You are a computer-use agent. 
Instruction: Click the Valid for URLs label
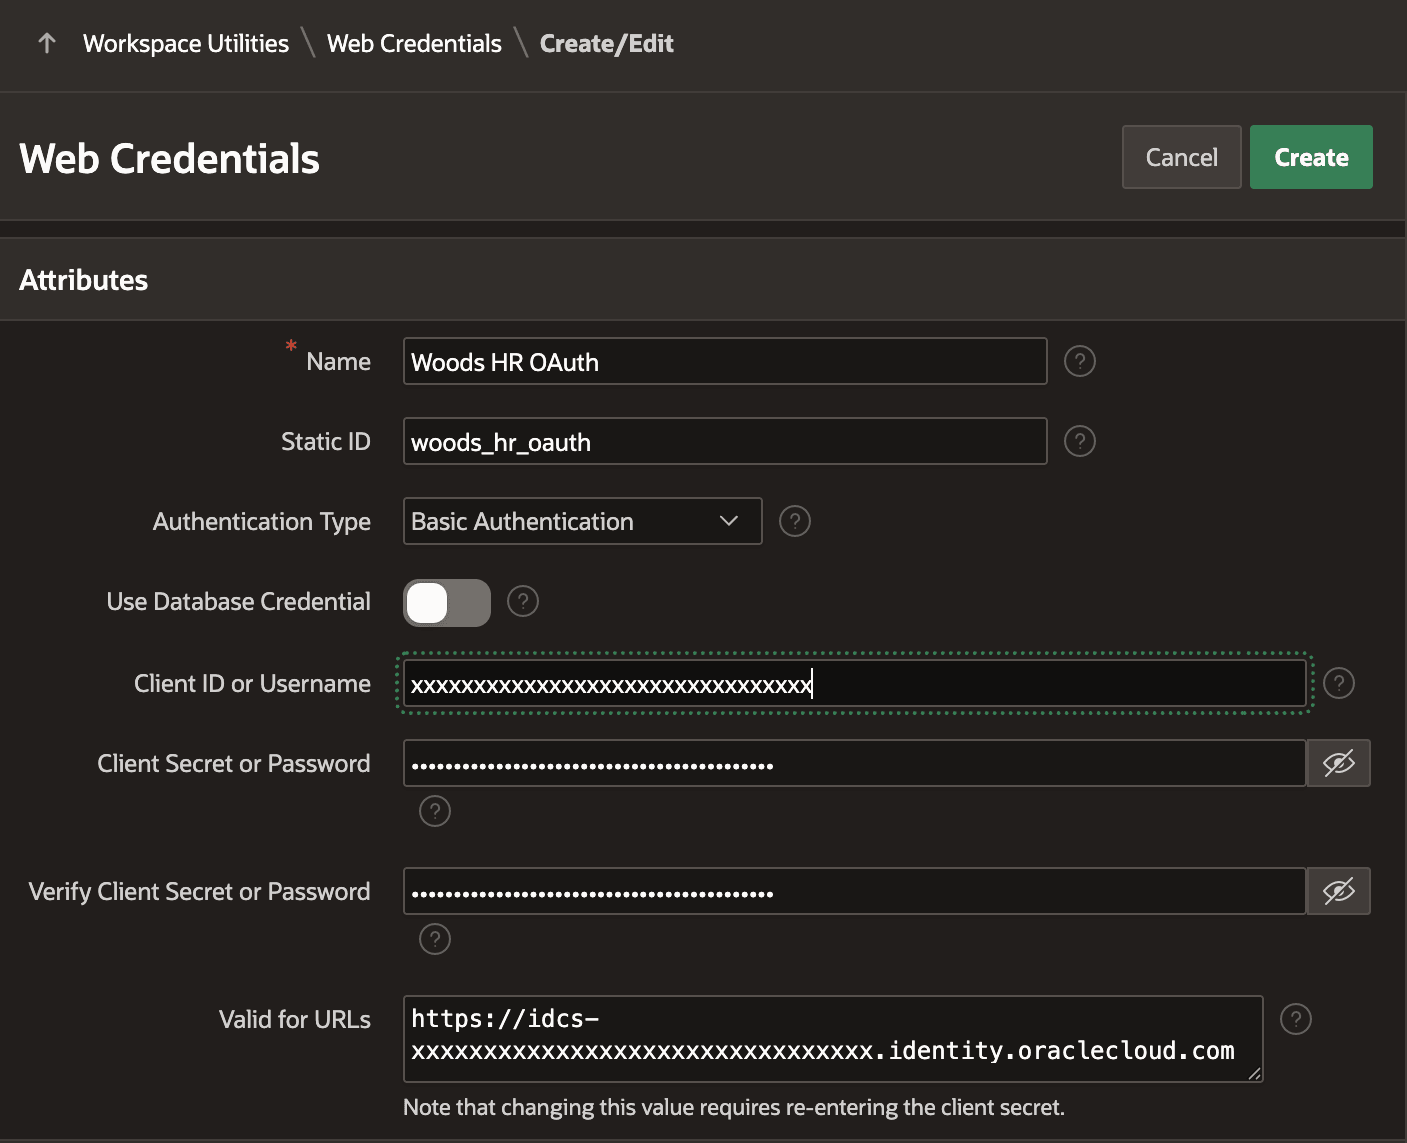294,1019
